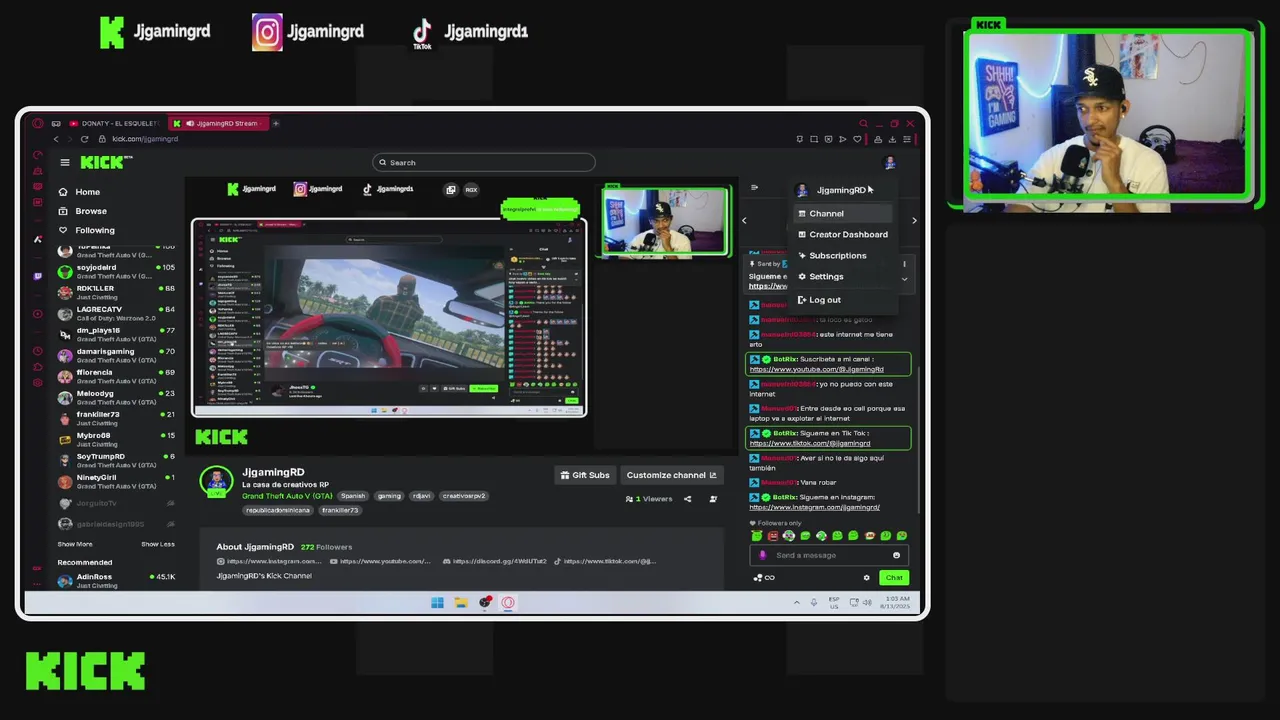The width and height of the screenshot is (1280, 720).
Task: Click the share icon under stream
Action: pyautogui.click(x=687, y=498)
